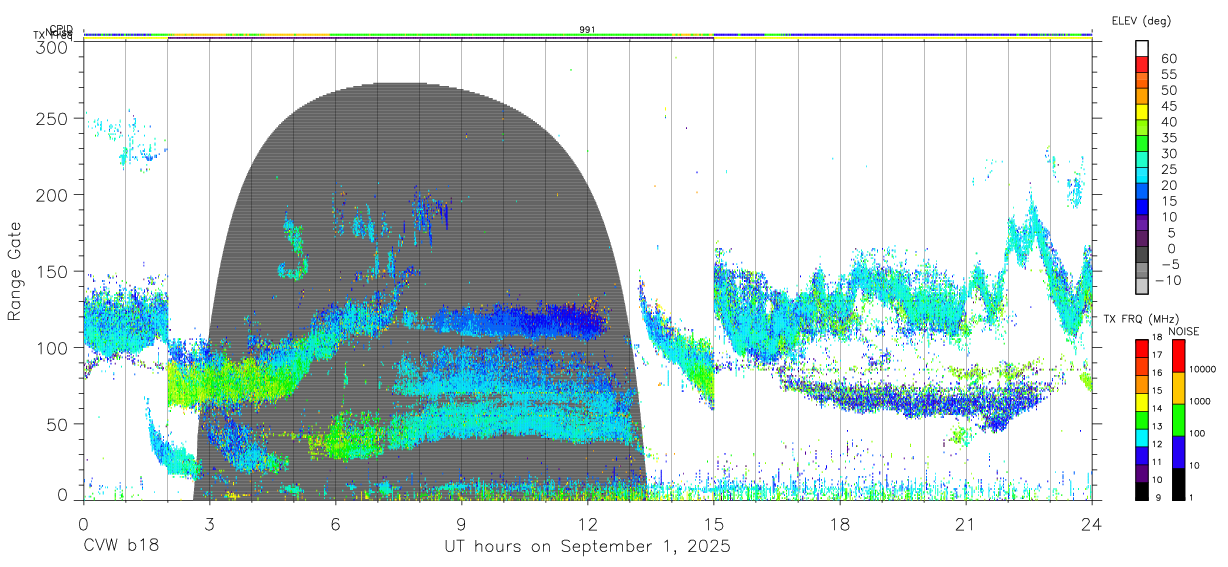Click the '45' label on the ELEV scale
The image size is (1228, 567).
[x=1169, y=105]
